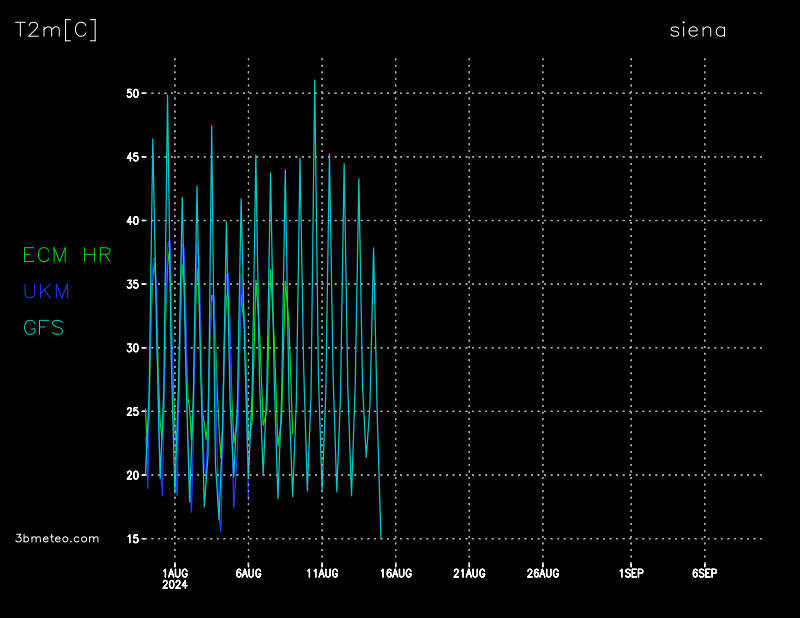
Task: Click the 6AUG date tick label
Action: tap(248, 573)
